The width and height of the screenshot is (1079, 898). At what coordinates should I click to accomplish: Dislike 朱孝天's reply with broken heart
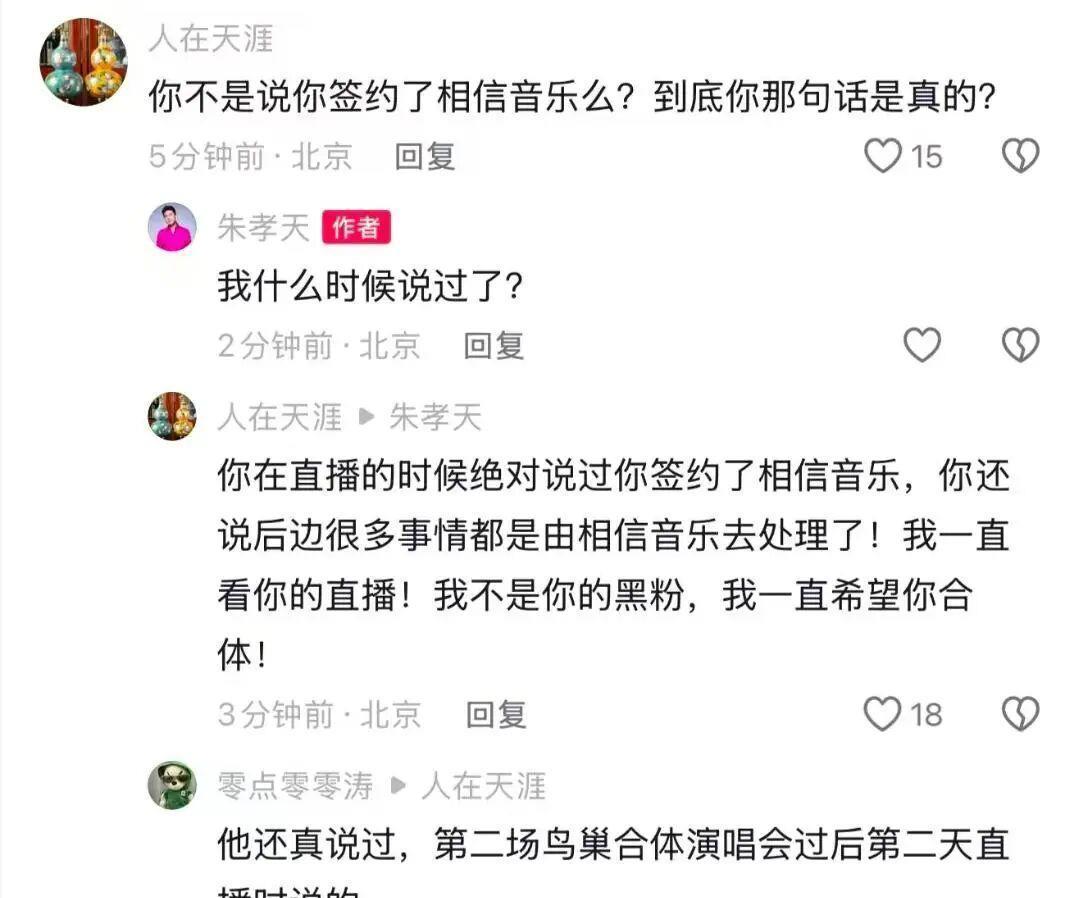[1020, 345]
